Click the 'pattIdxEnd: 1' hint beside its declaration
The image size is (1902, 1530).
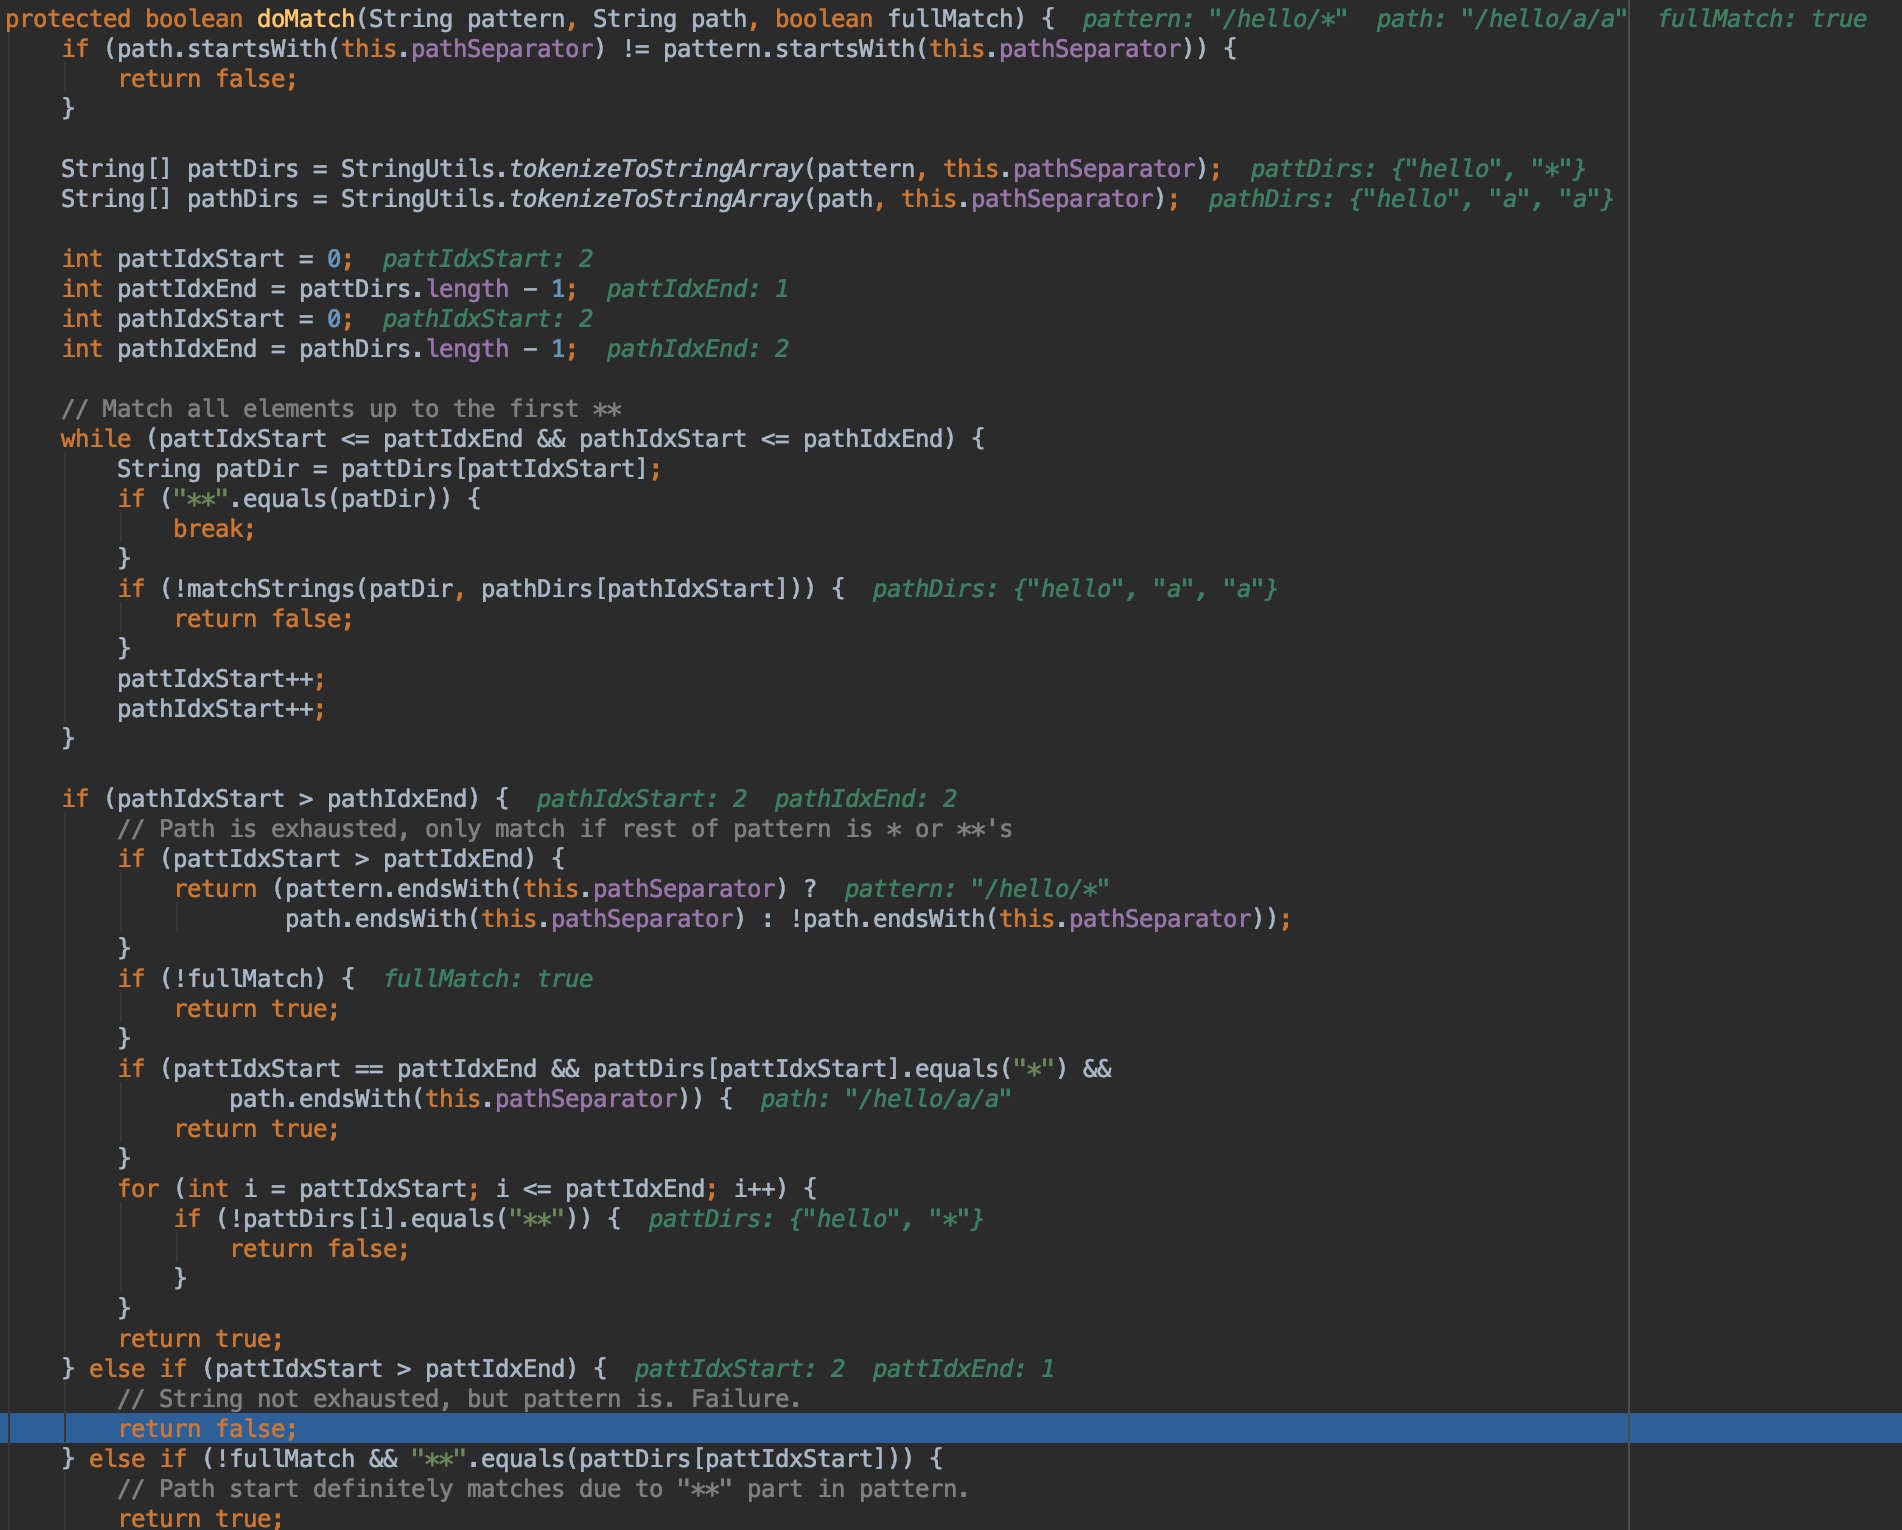tap(697, 289)
